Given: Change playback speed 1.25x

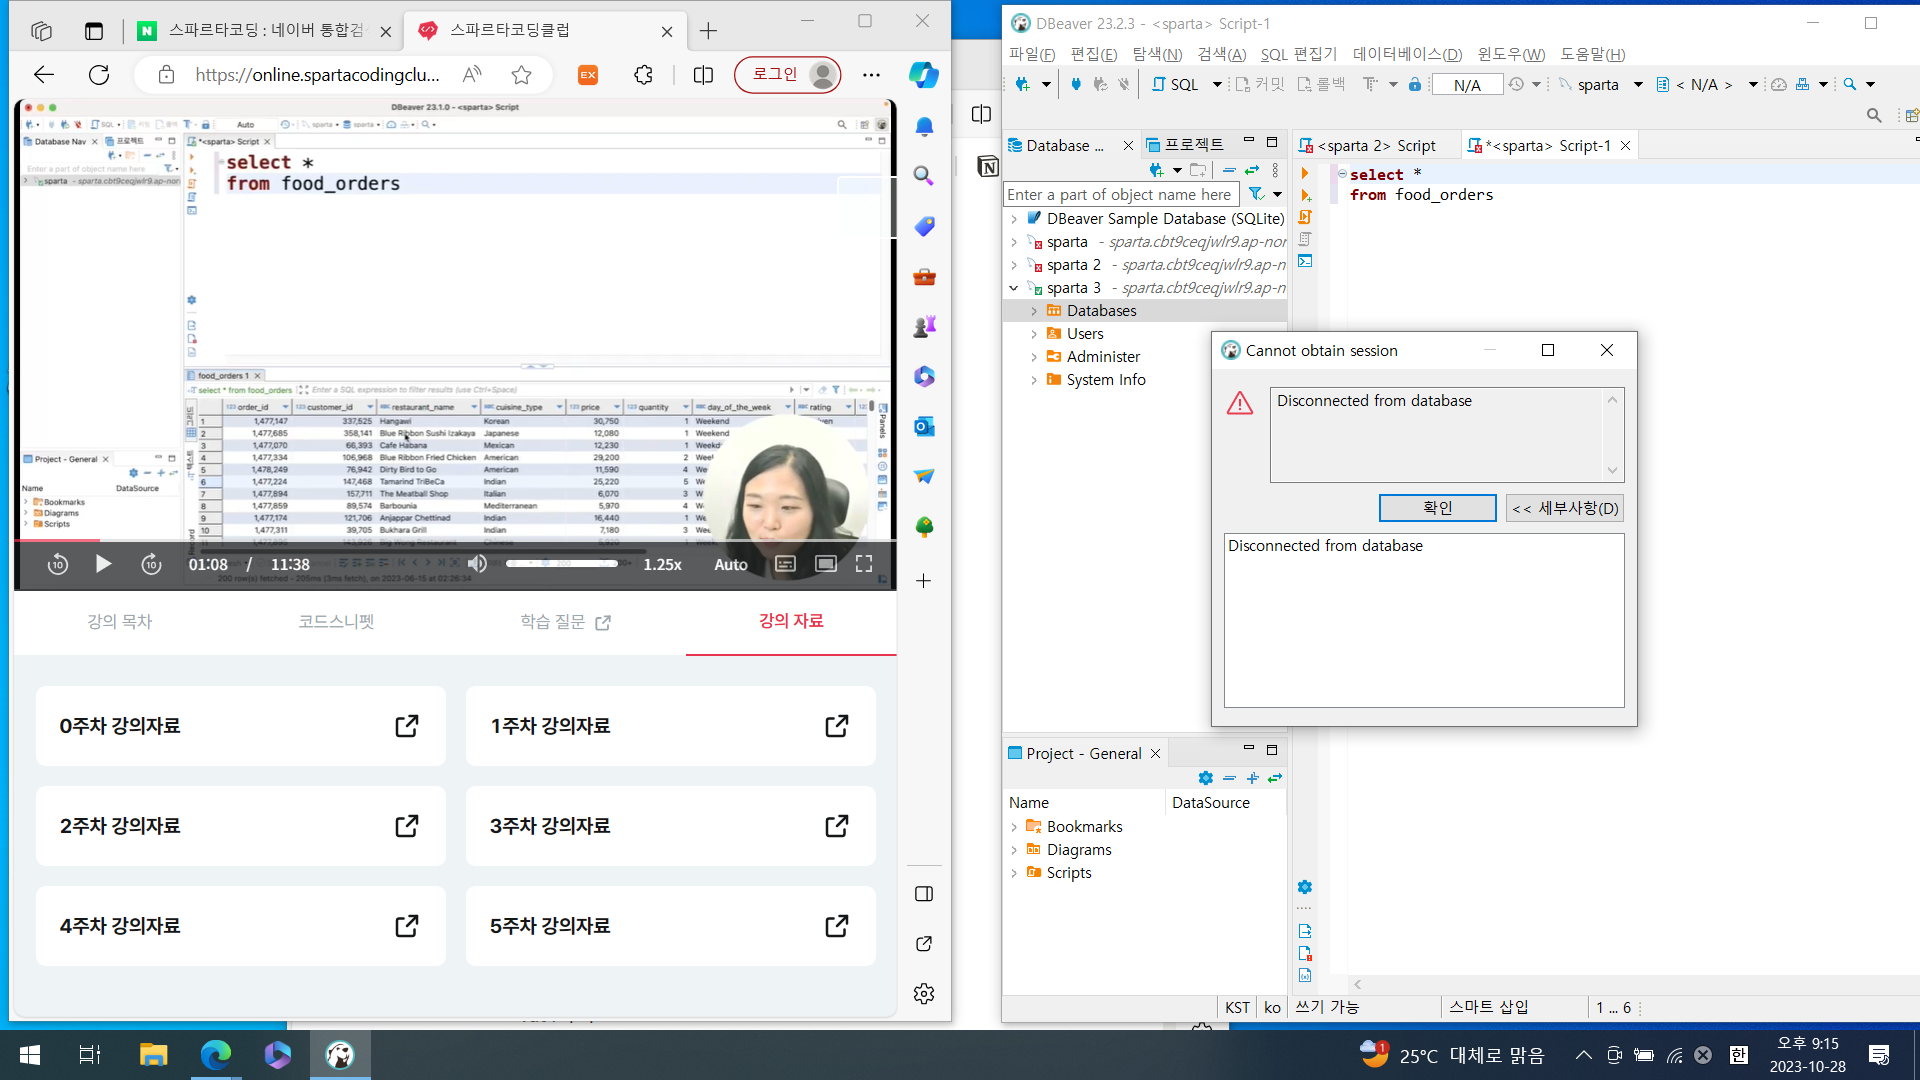Looking at the screenshot, I should [662, 565].
